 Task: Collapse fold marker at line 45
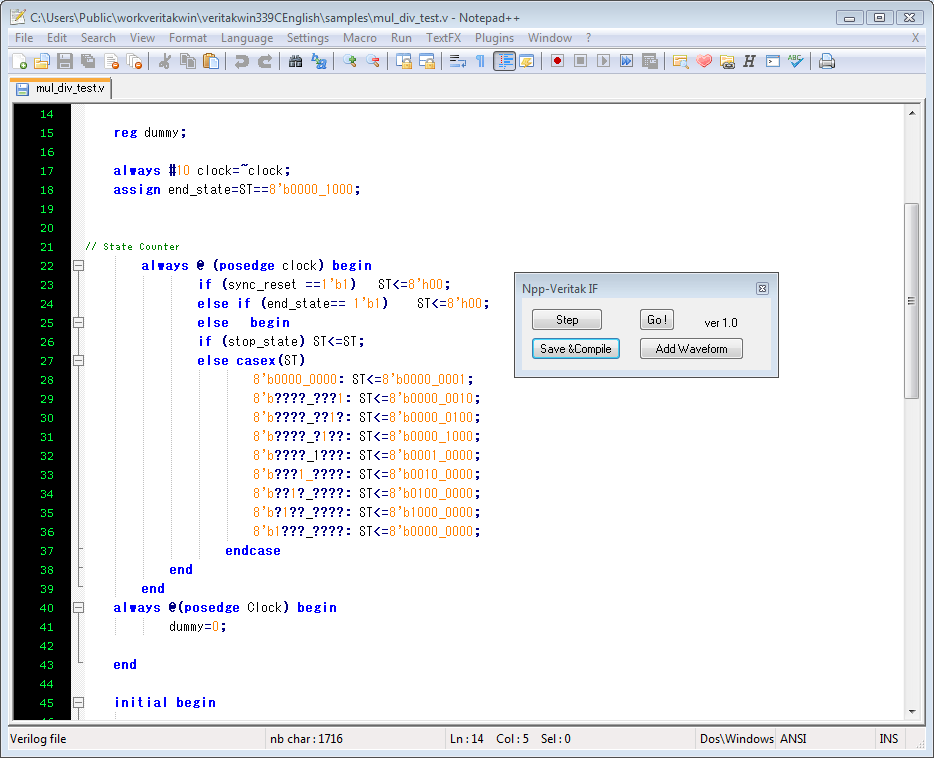(79, 703)
